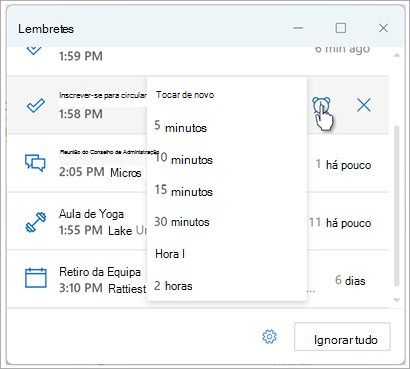Viewport: 410px width, 369px height.
Task: Close the Lembretes window
Action: pos(383,28)
